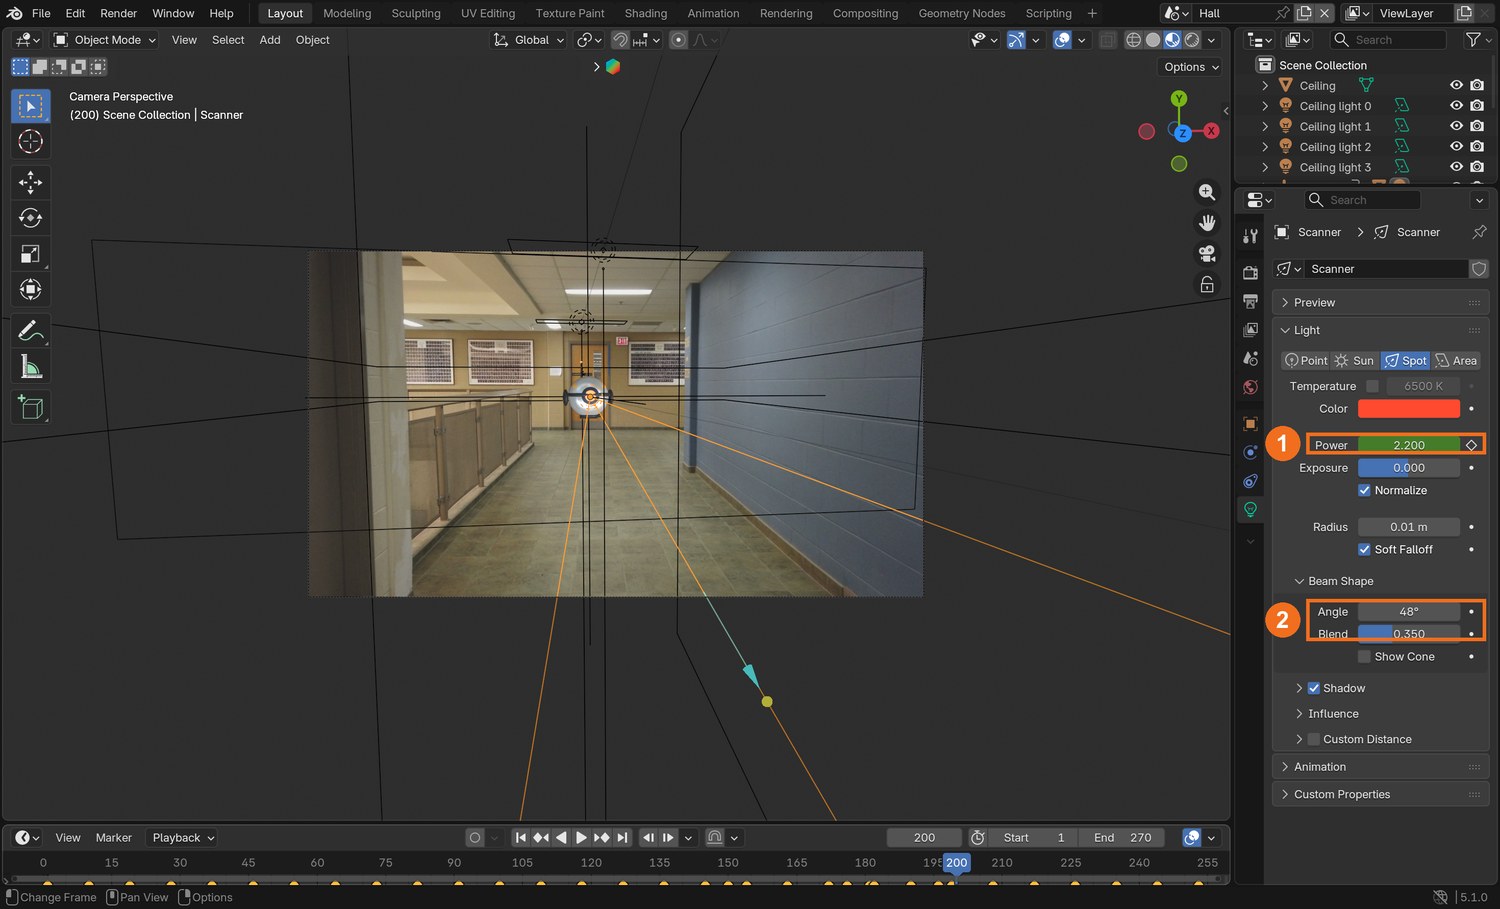Image resolution: width=1500 pixels, height=909 pixels.
Task: Jump to the timeline's first frame
Action: pos(521,838)
